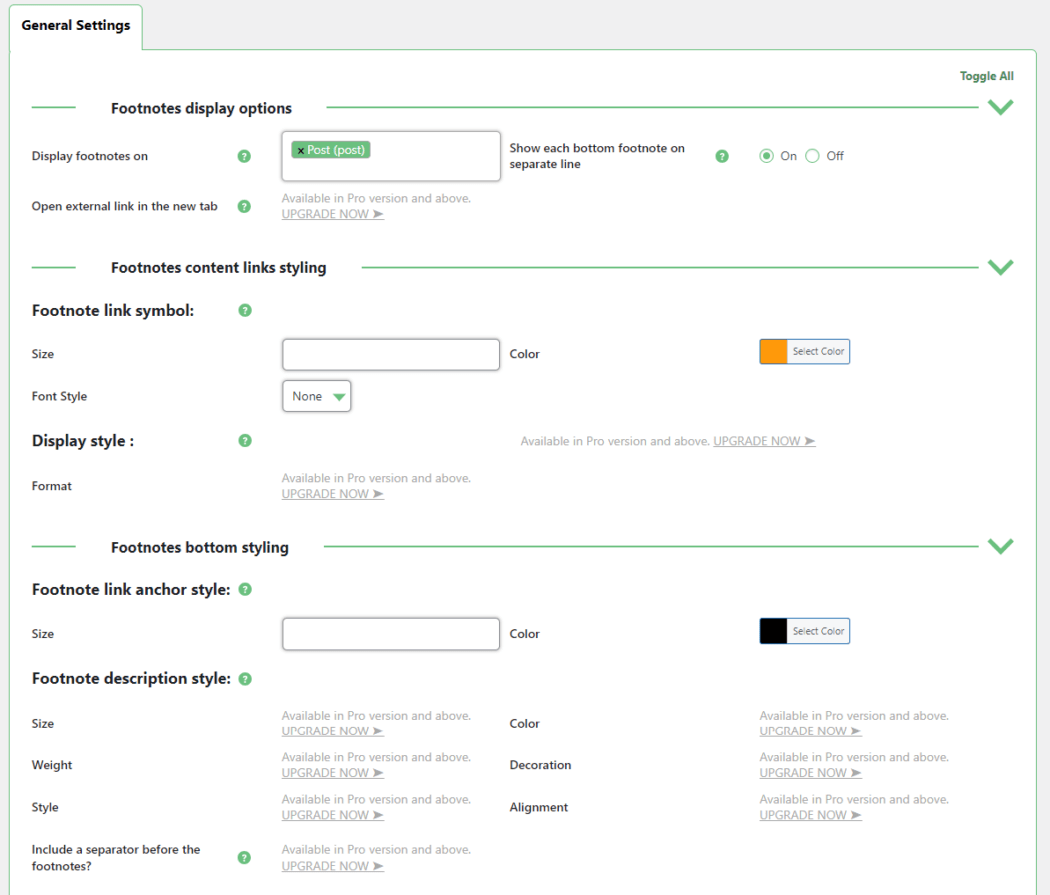Viewport: 1050px width, 895px height.
Task: Click help icon beside Footnote link anchor style
Action: coord(245,590)
